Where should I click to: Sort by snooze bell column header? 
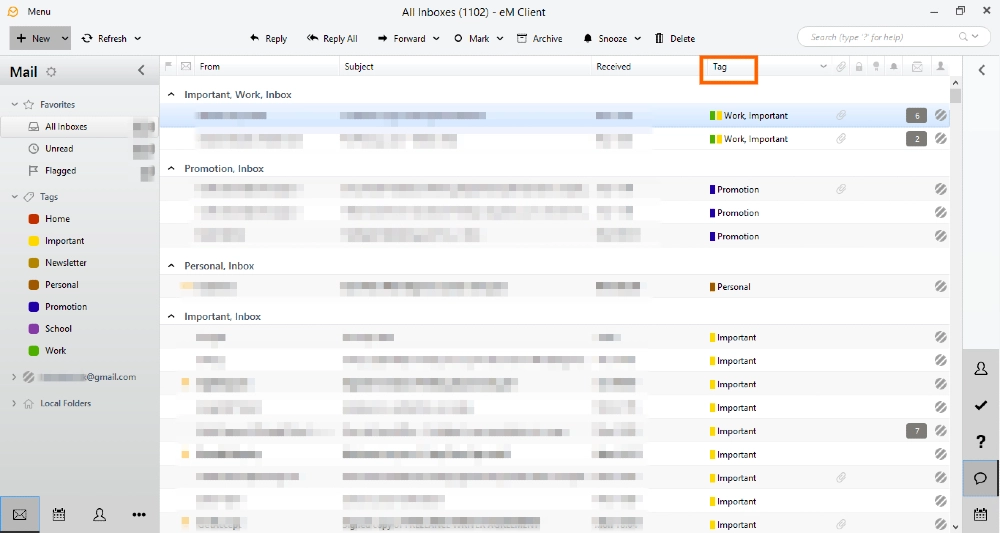(894, 66)
